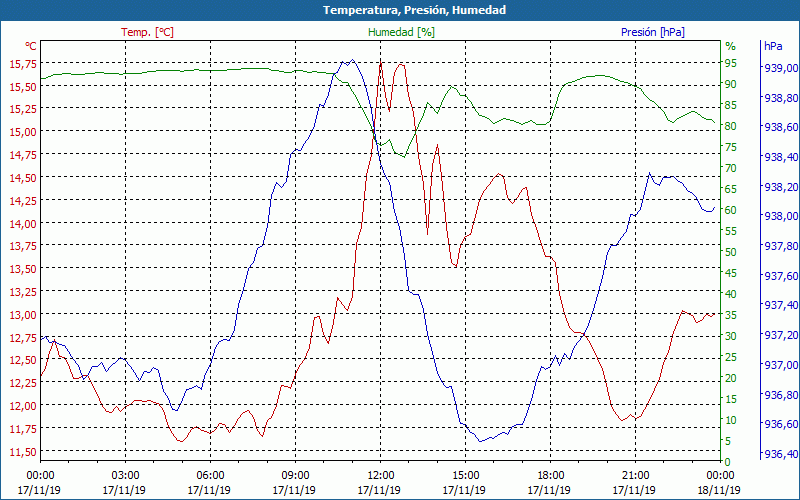The height and width of the screenshot is (500, 800).
Task: Pick the '11,75' temperature axis value
Action: 23,429
